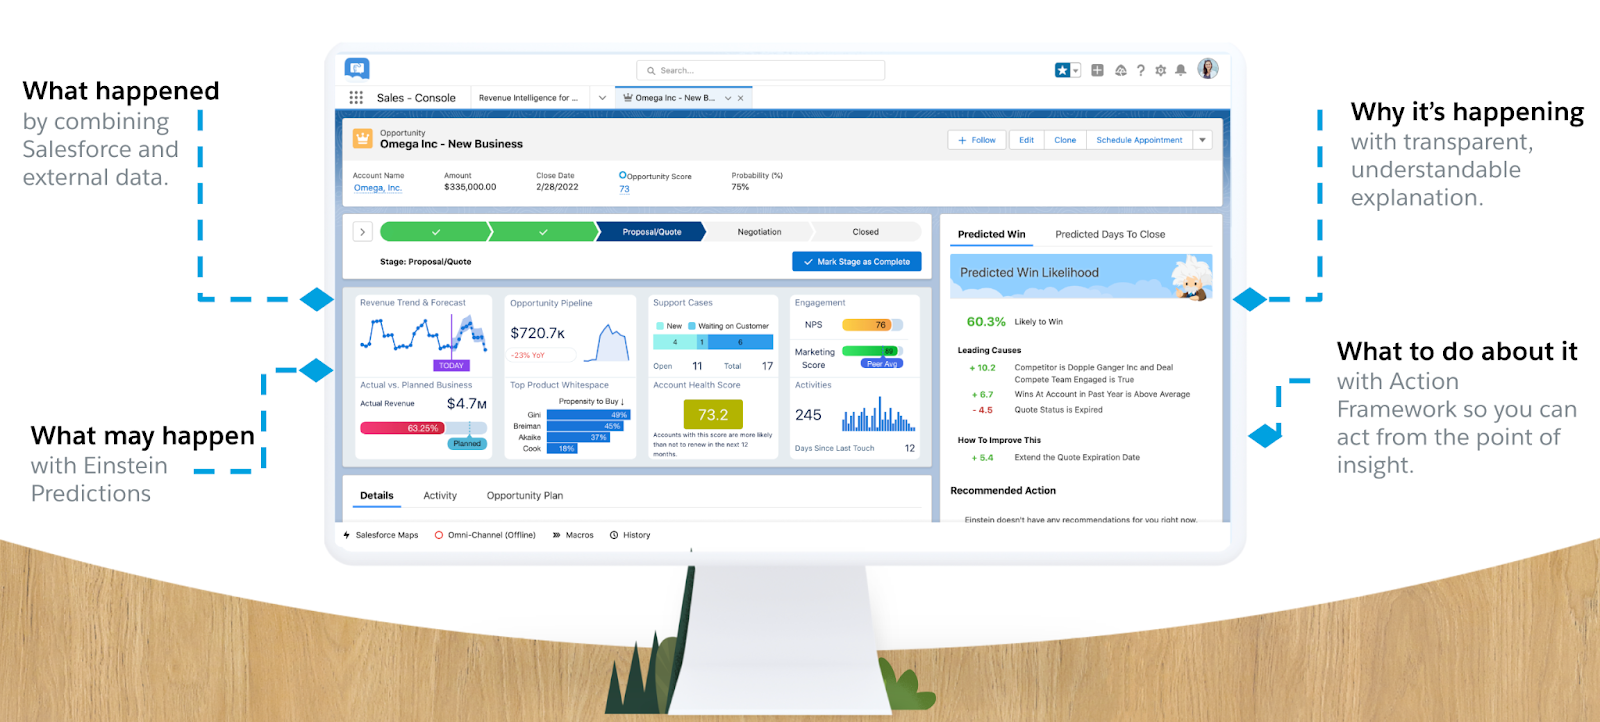Click the Sales - Console app name
Screen dimensions: 1600x722
416,98
